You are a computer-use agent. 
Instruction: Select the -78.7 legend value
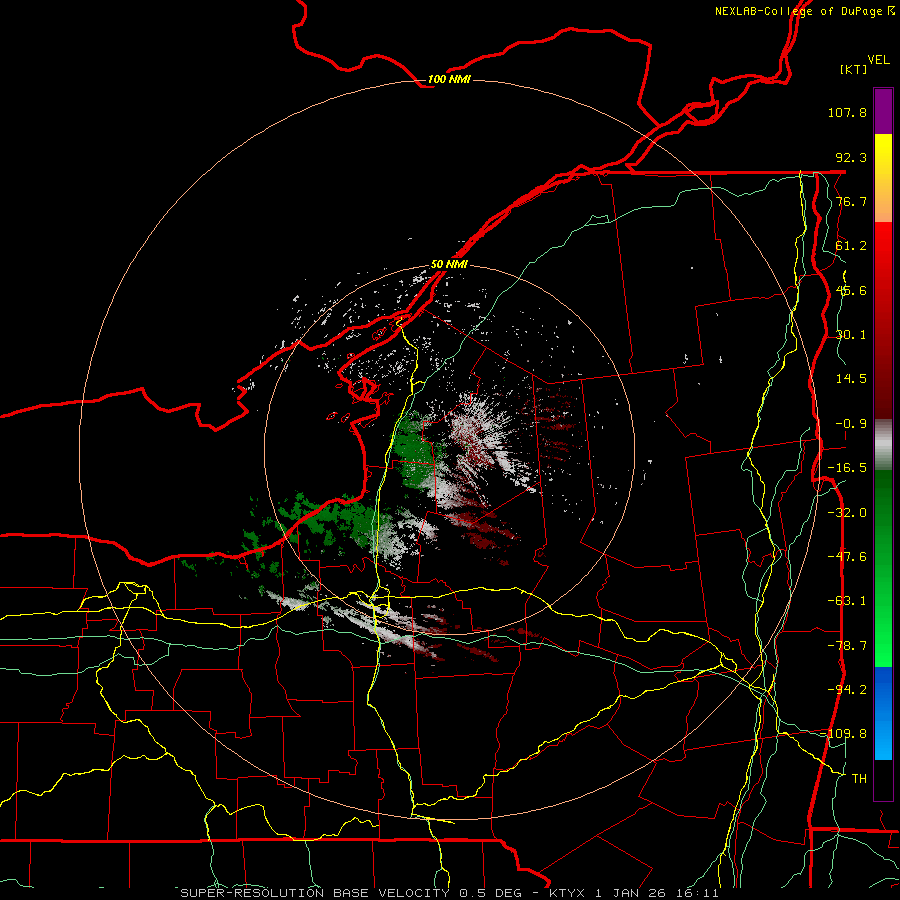[x=847, y=646]
